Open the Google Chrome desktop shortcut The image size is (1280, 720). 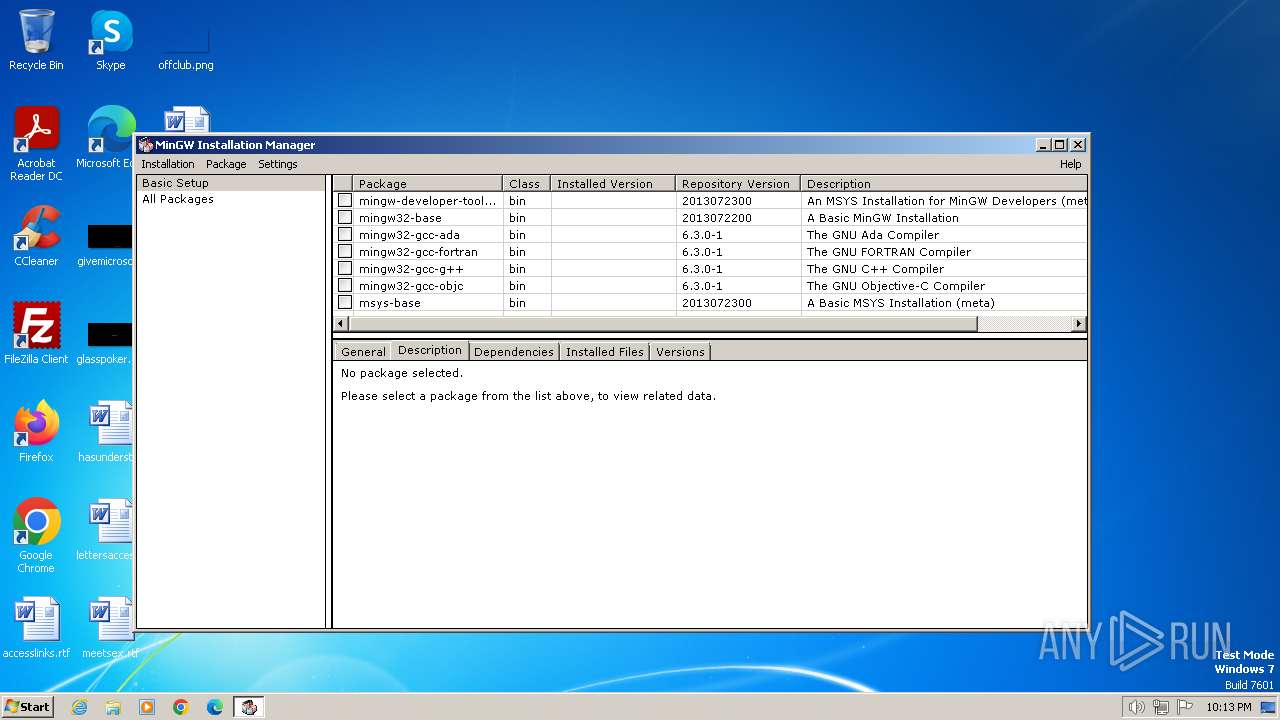tap(36, 535)
